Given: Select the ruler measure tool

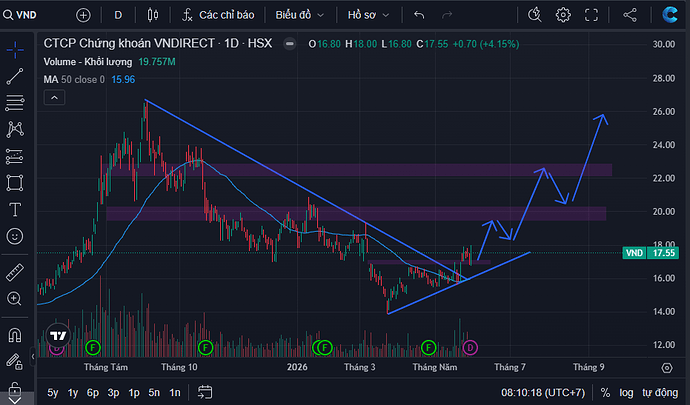Looking at the screenshot, I should [x=15, y=272].
